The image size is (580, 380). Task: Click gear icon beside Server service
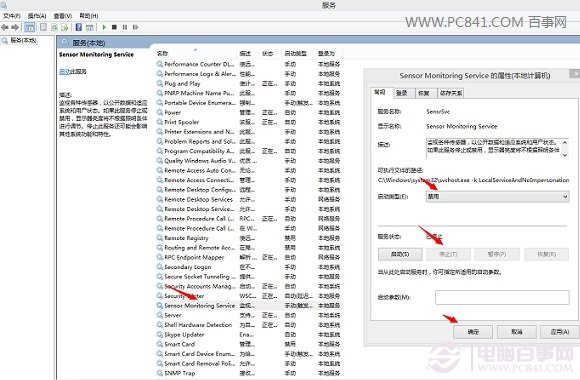159,315
